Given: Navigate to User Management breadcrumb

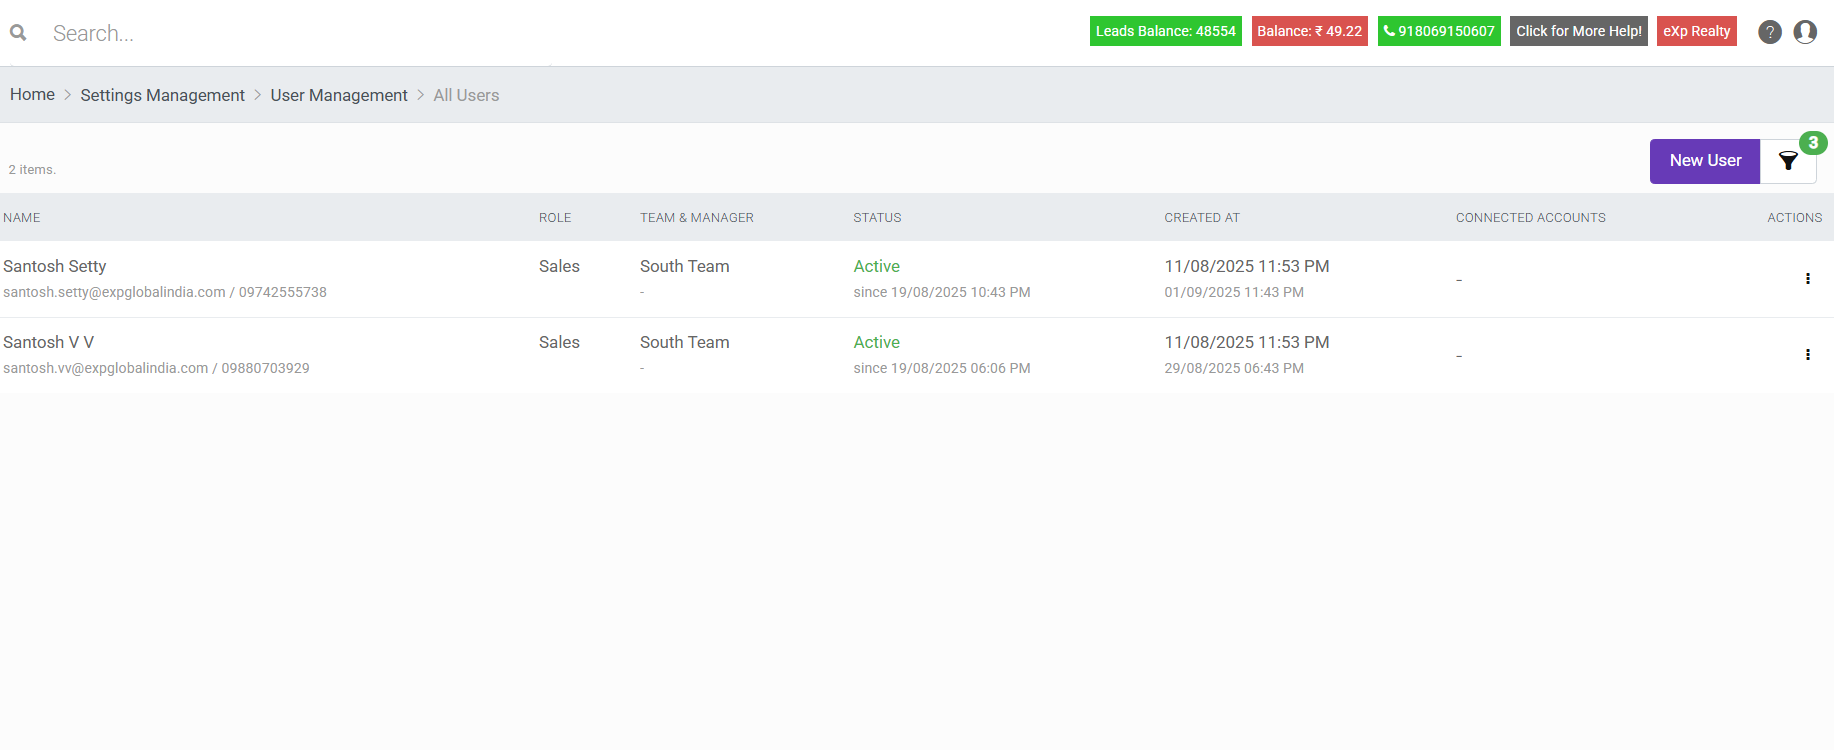Looking at the screenshot, I should [x=339, y=95].
